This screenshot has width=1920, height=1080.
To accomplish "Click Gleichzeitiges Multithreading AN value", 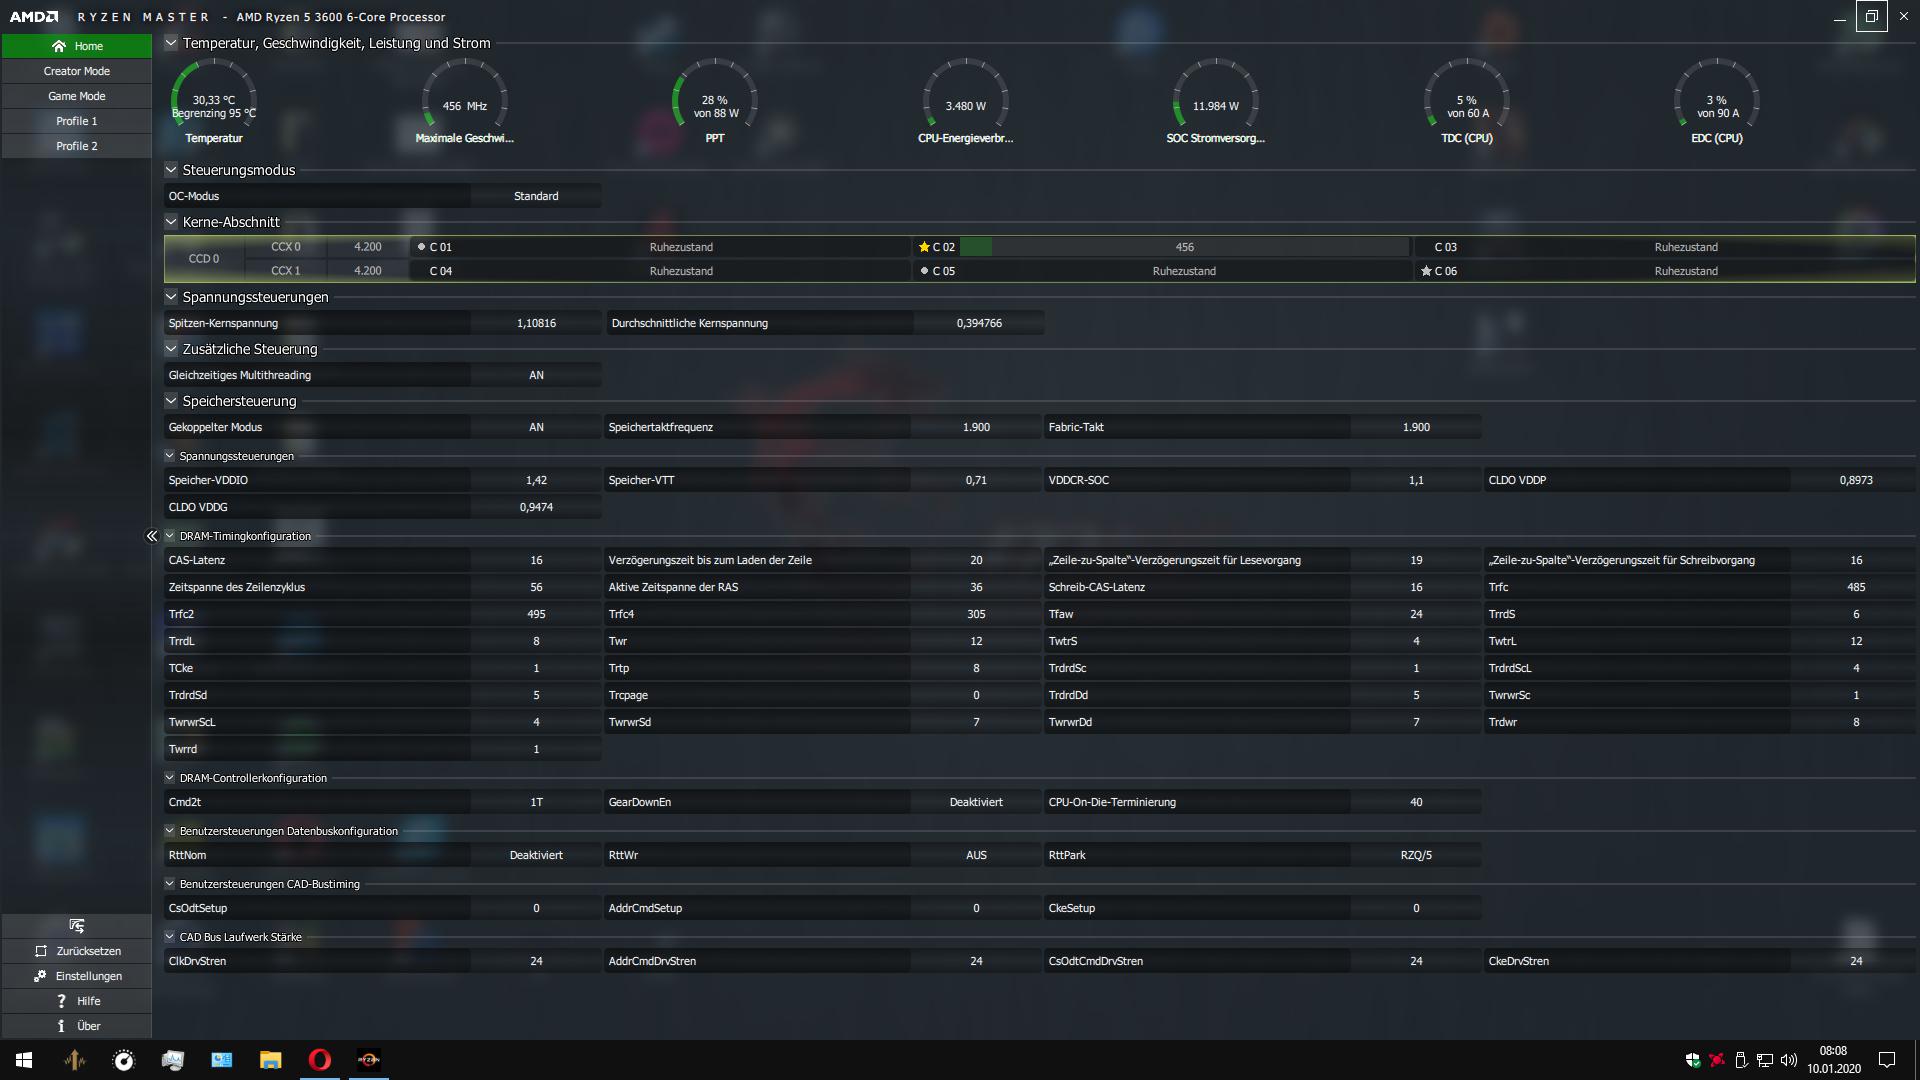I will 536,375.
